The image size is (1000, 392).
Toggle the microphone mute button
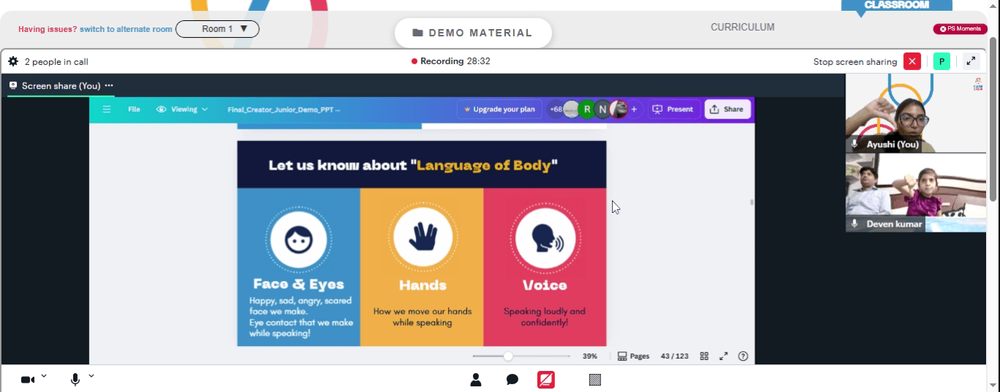[x=75, y=380]
